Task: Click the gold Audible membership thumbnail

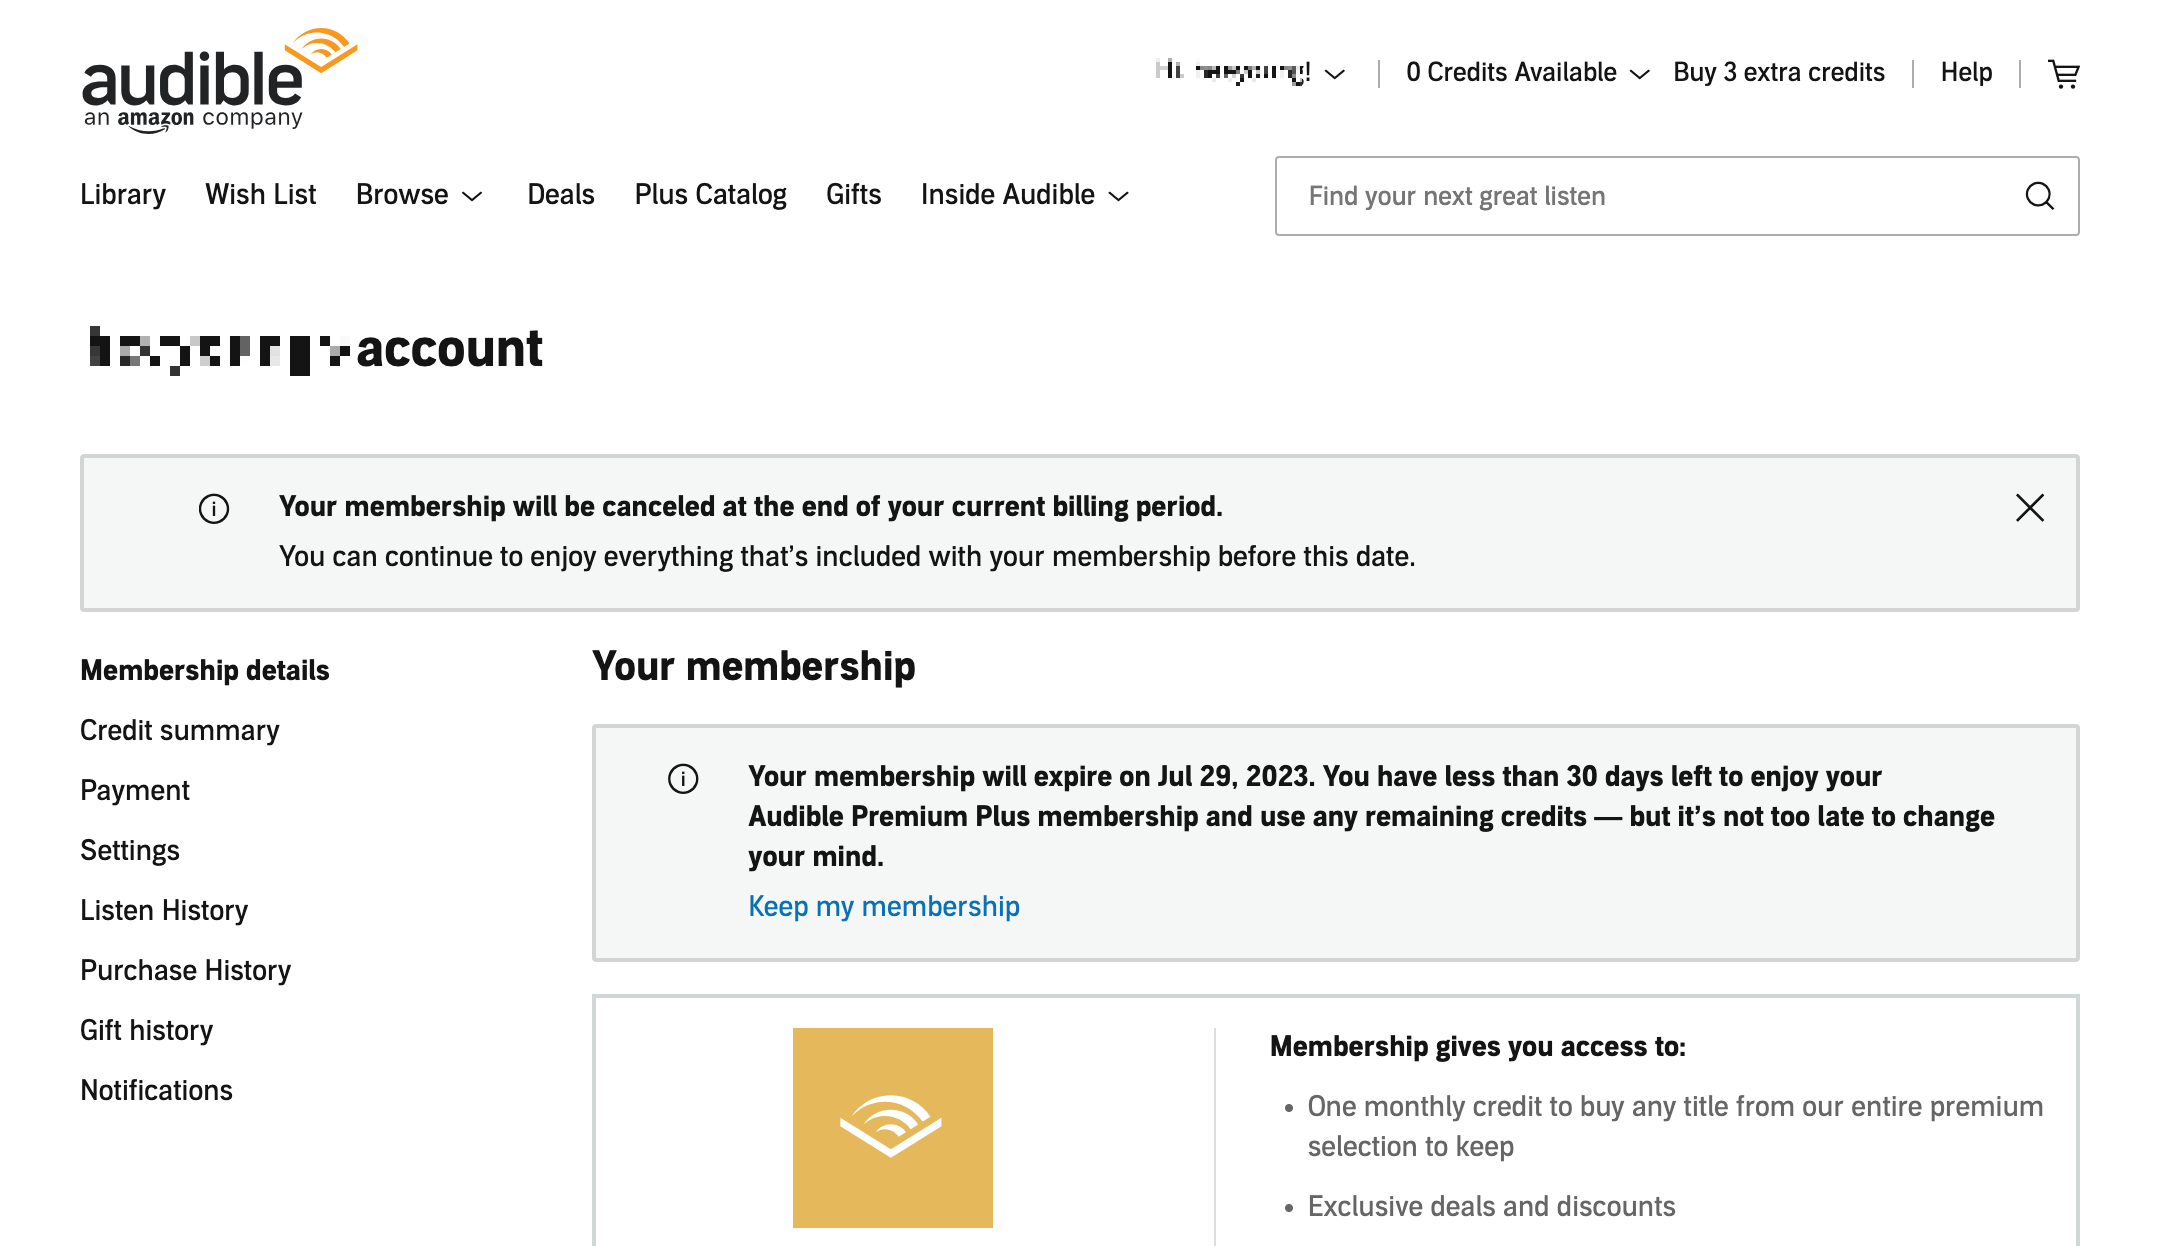Action: tap(892, 1127)
